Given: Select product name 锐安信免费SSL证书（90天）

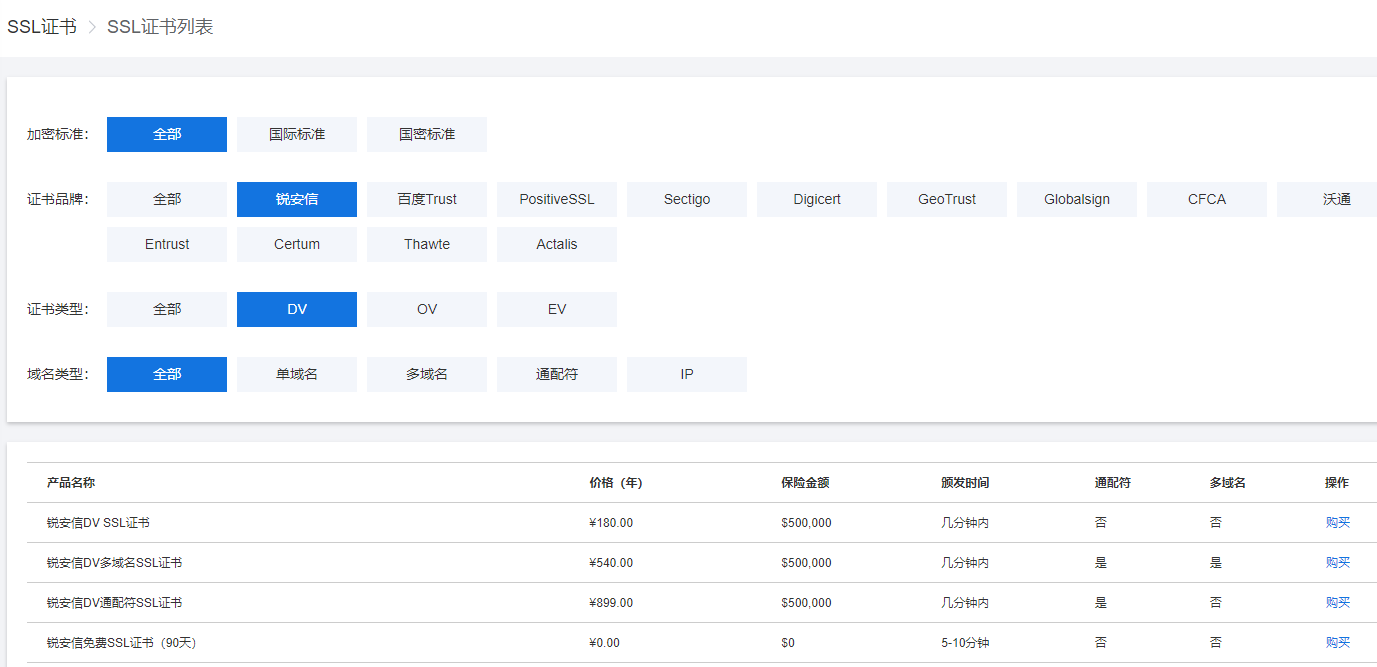Looking at the screenshot, I should (x=122, y=642).
